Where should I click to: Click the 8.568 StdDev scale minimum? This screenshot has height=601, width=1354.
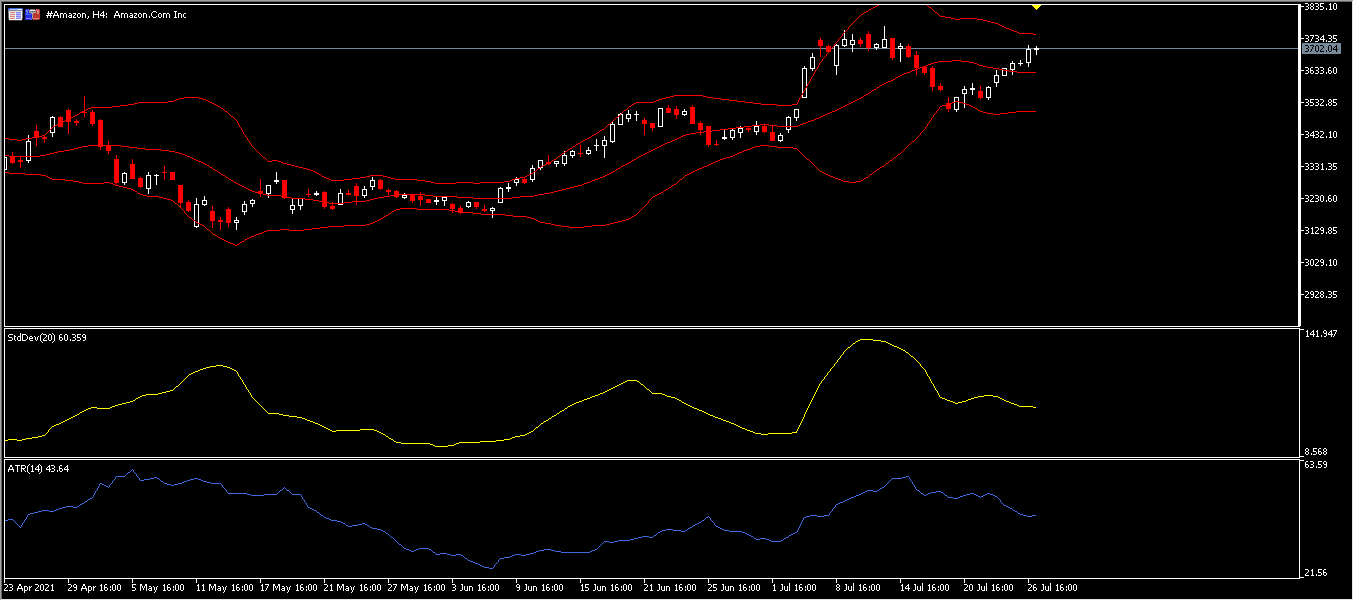pyautogui.click(x=1318, y=452)
